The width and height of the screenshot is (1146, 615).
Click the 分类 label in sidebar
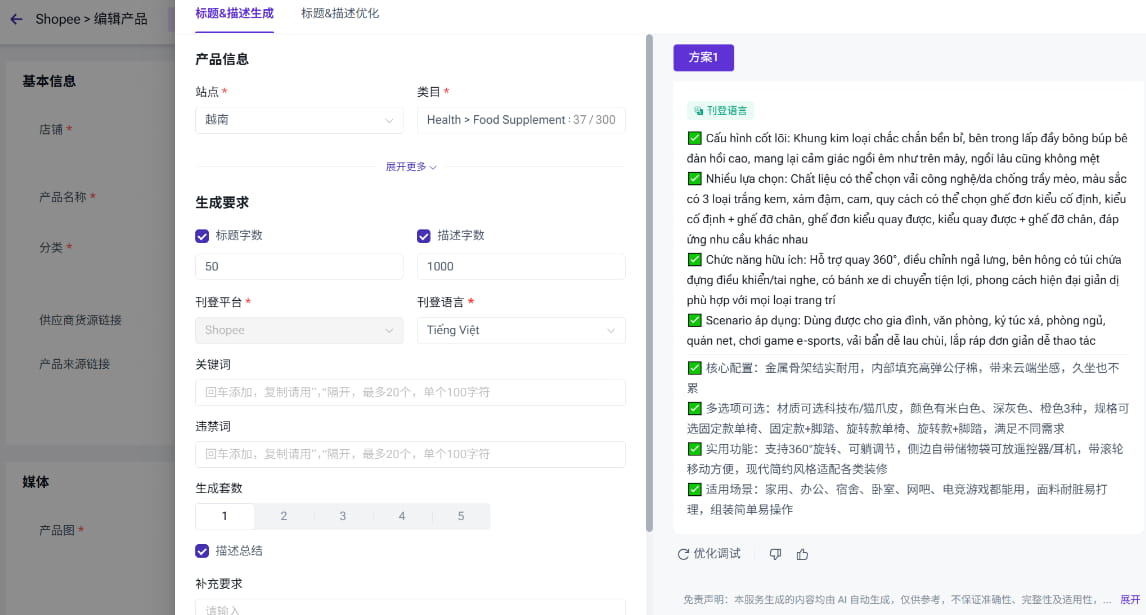point(51,248)
